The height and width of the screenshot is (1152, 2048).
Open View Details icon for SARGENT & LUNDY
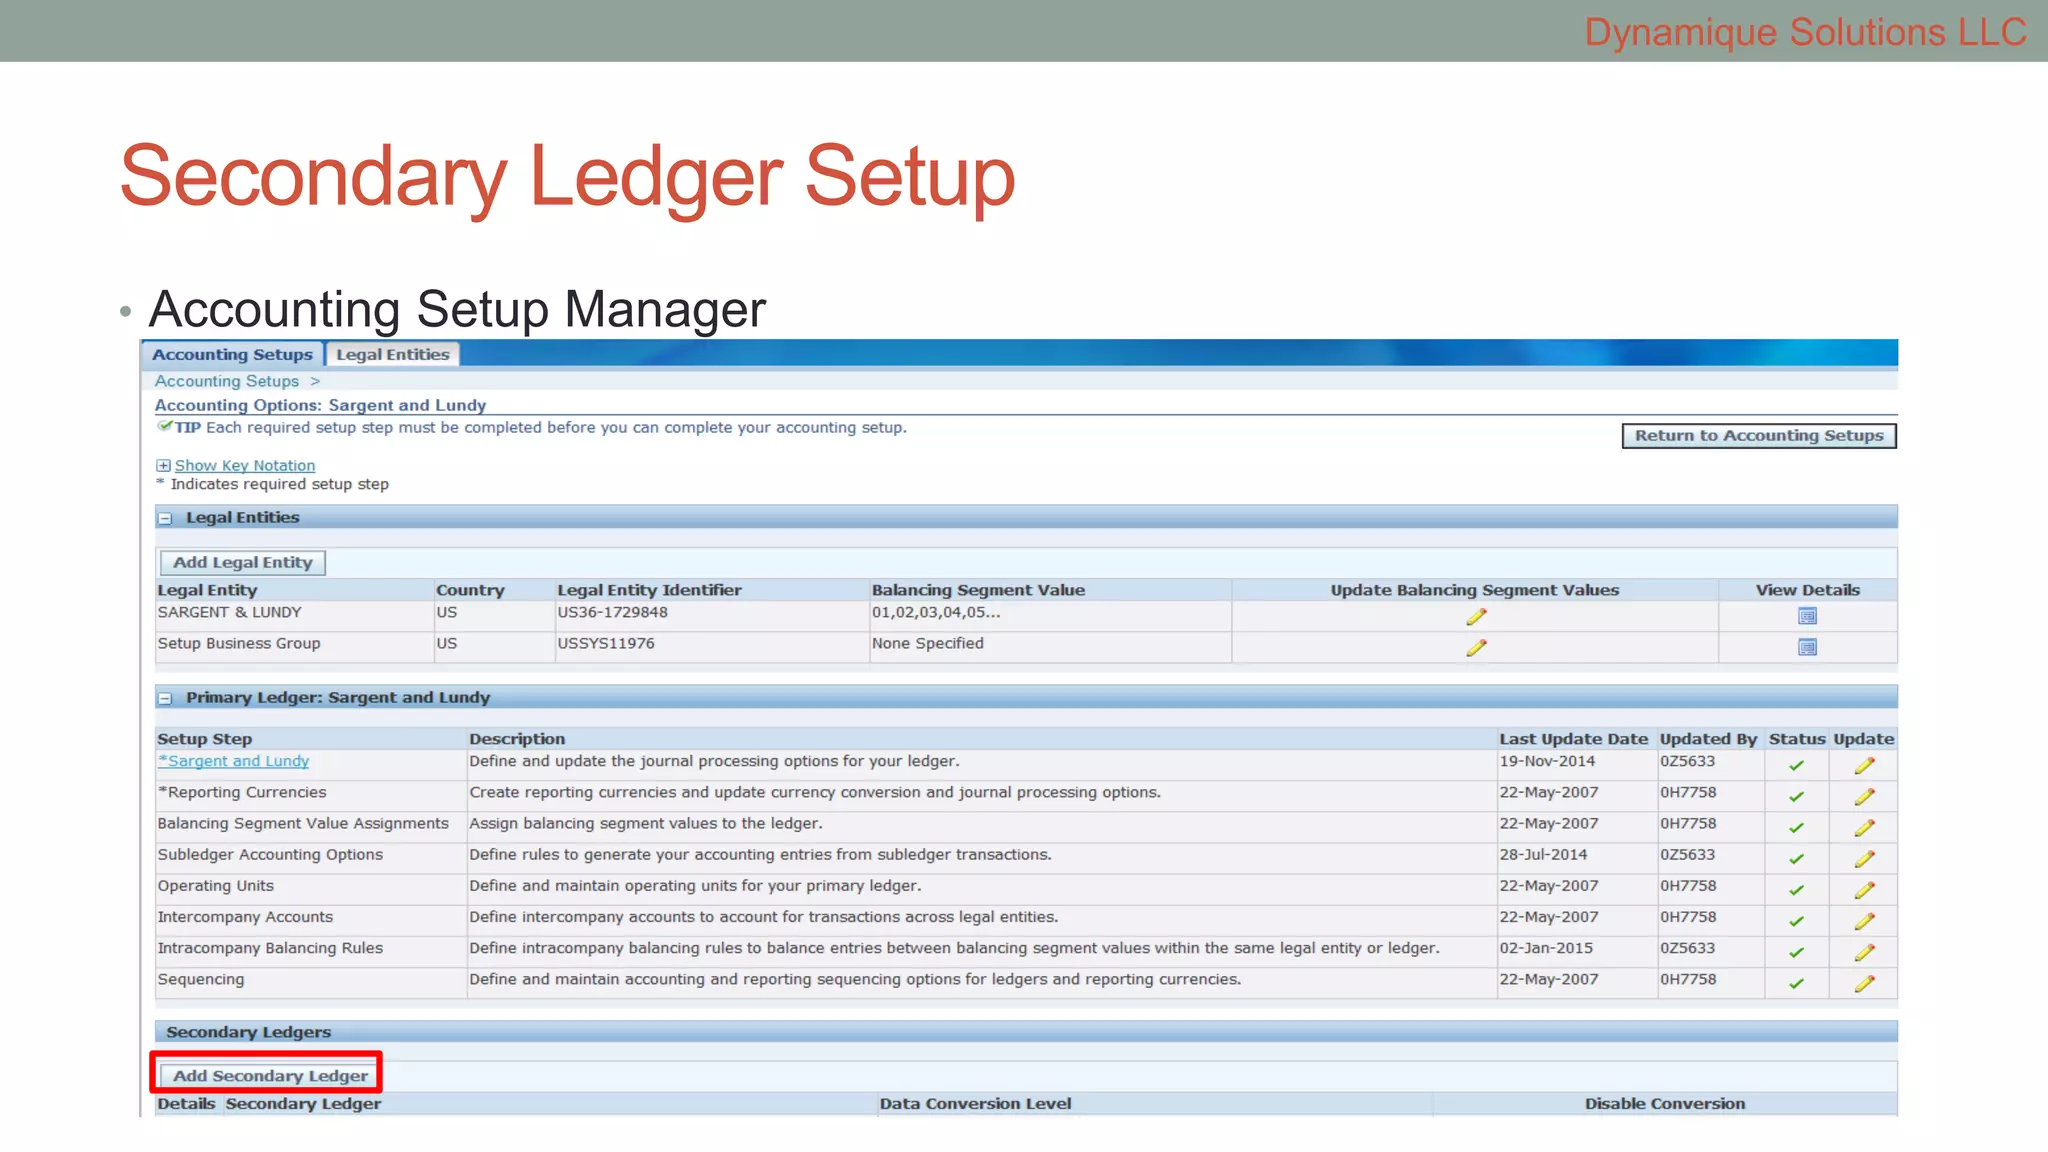coord(1807,616)
